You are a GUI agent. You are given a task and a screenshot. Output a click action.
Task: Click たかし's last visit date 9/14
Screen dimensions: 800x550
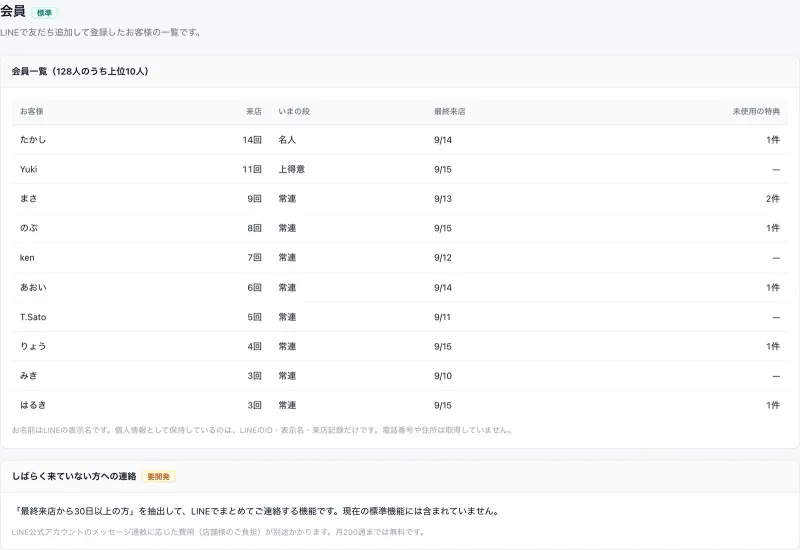(x=443, y=140)
